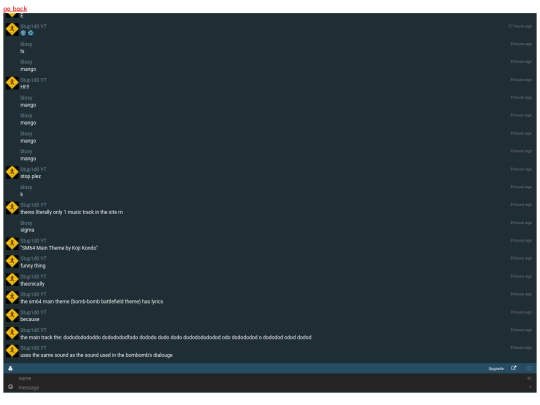
Task: Open the user profile icon in chat bar
Action: 10,368
